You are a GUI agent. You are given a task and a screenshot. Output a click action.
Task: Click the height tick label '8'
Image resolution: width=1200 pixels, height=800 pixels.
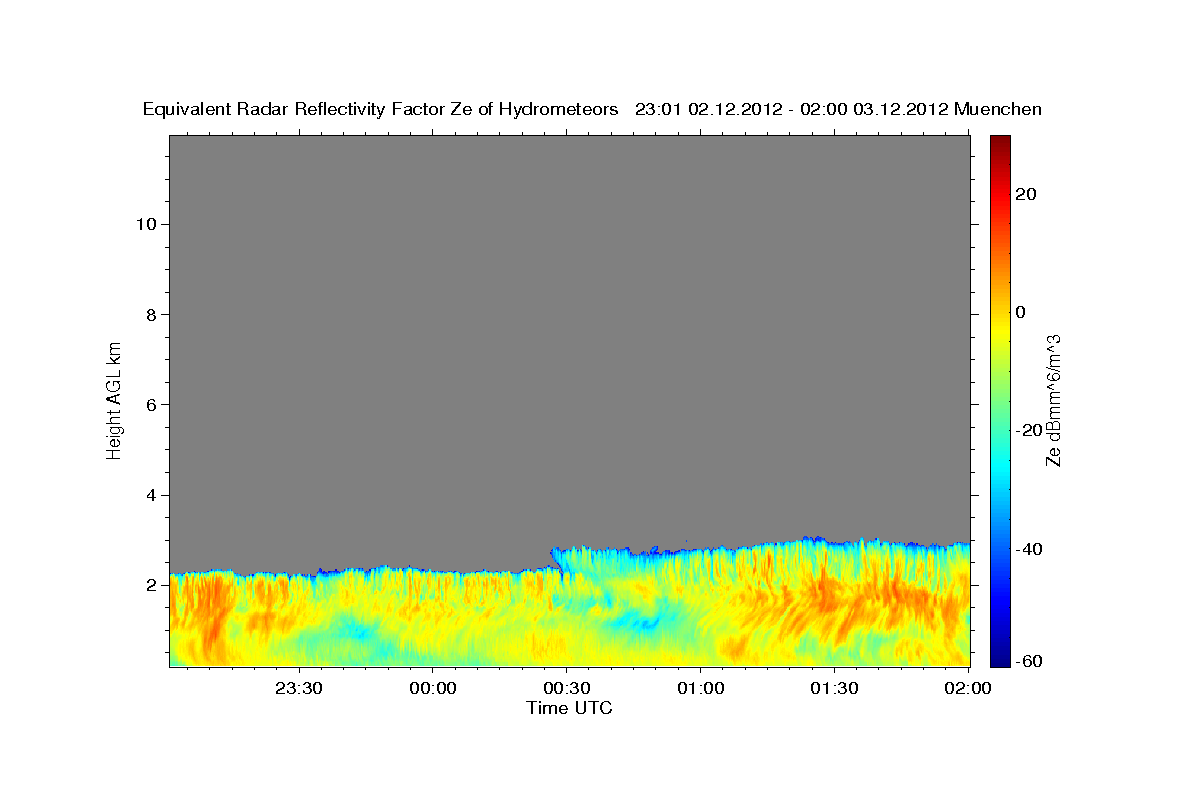(x=149, y=314)
